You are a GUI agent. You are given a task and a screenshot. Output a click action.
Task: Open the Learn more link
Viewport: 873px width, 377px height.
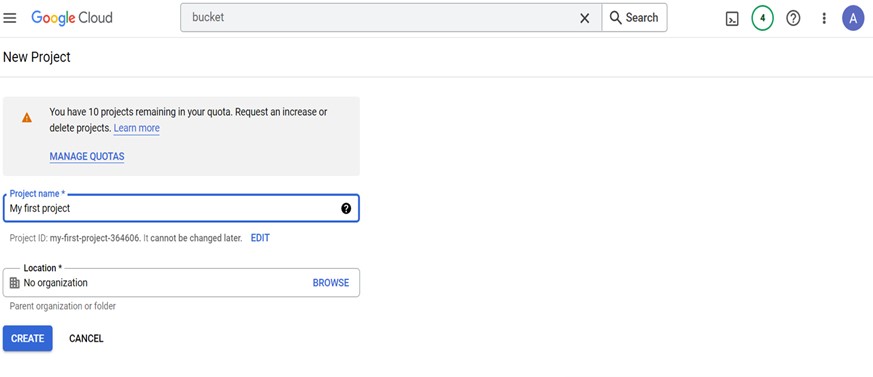[136, 128]
